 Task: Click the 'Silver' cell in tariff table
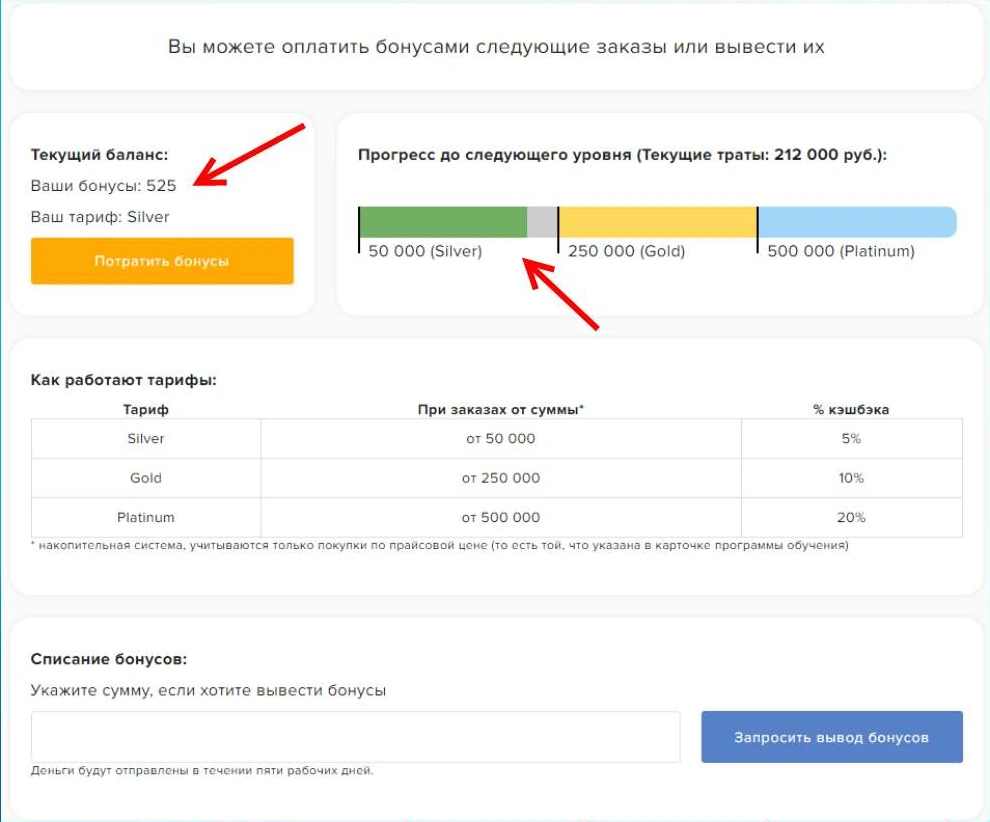tap(146, 439)
